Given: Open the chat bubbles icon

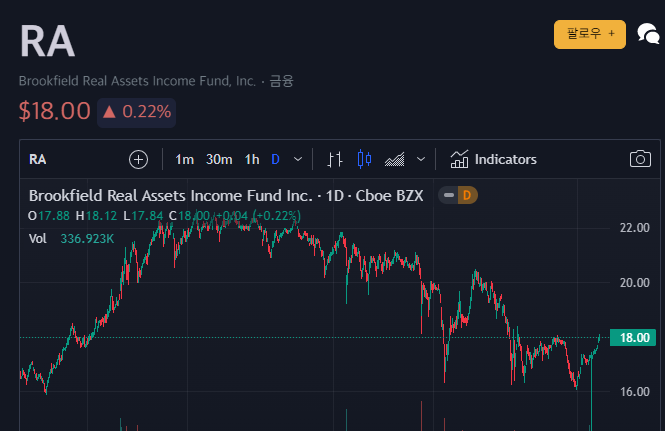Looking at the screenshot, I should tap(648, 34).
